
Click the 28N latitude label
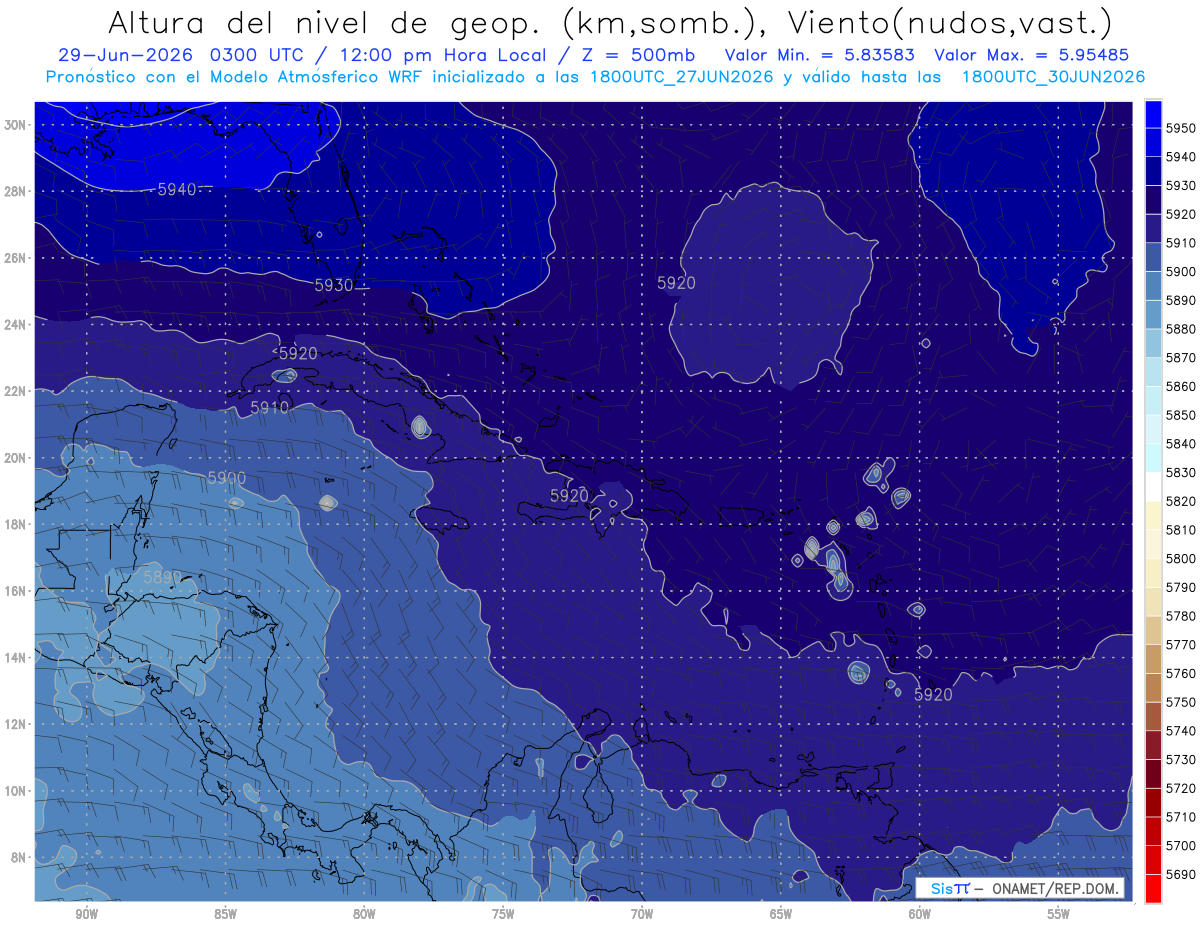(15, 191)
